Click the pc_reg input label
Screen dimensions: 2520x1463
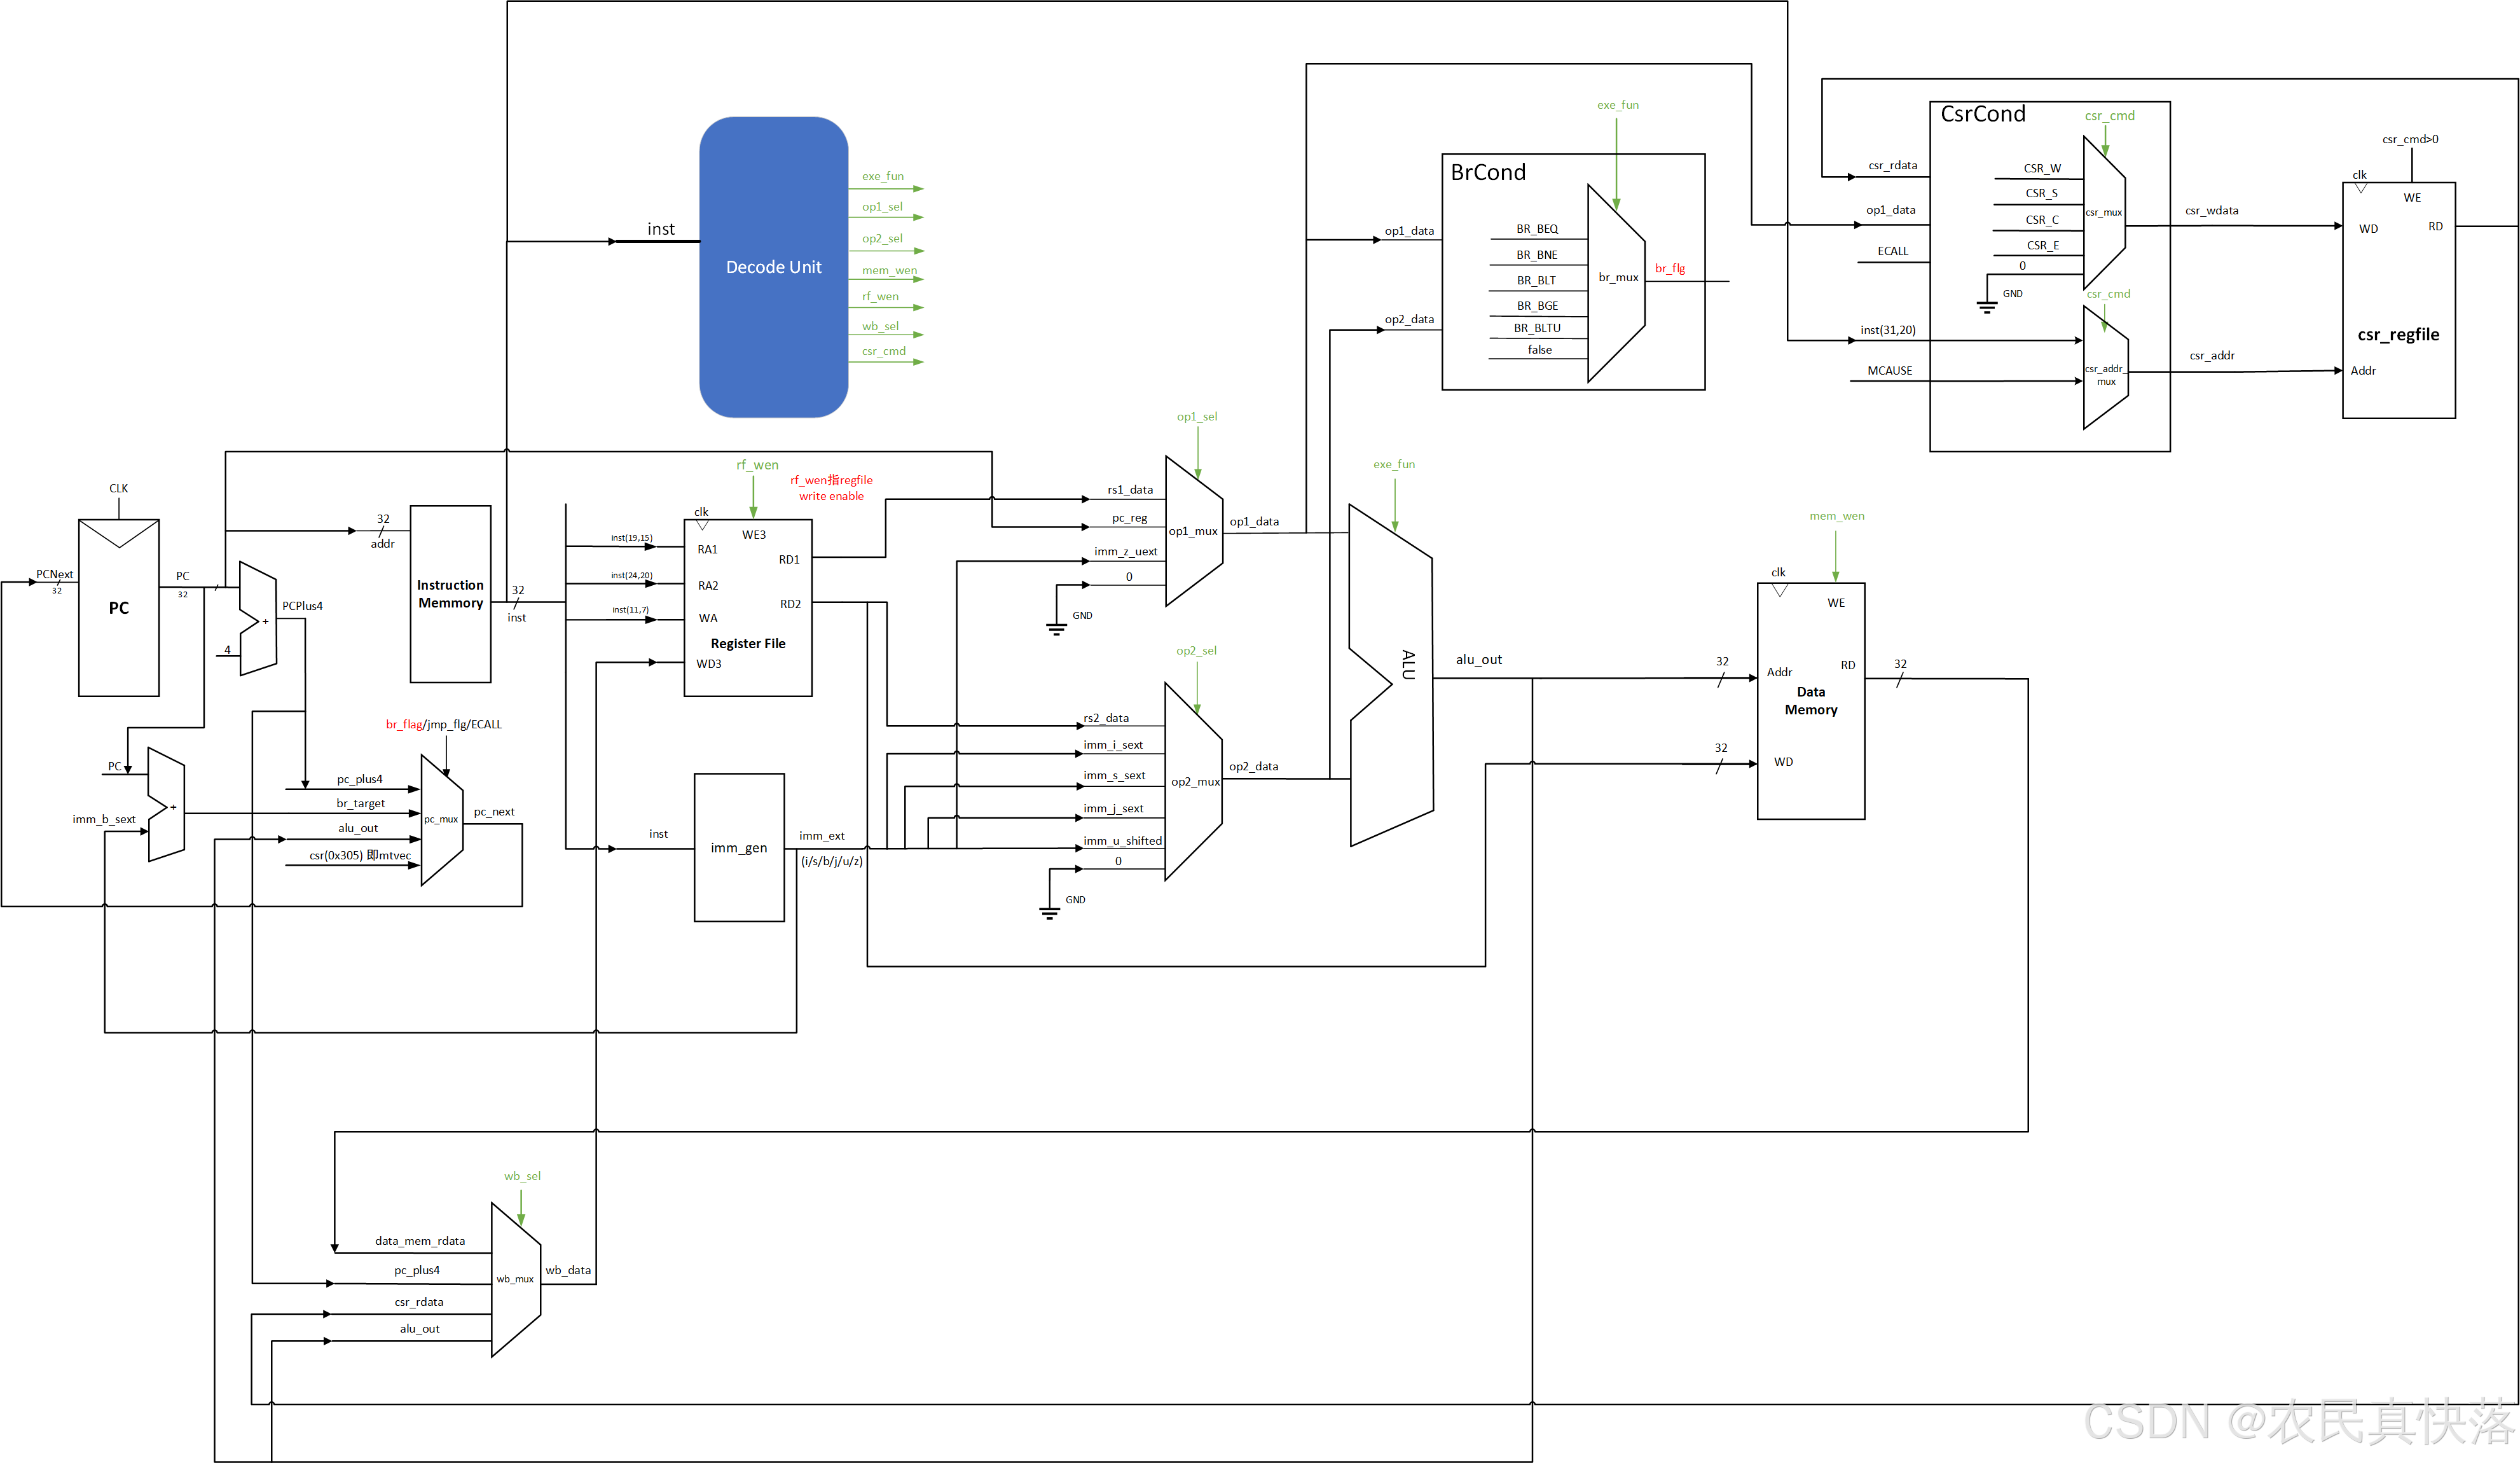click(1130, 518)
